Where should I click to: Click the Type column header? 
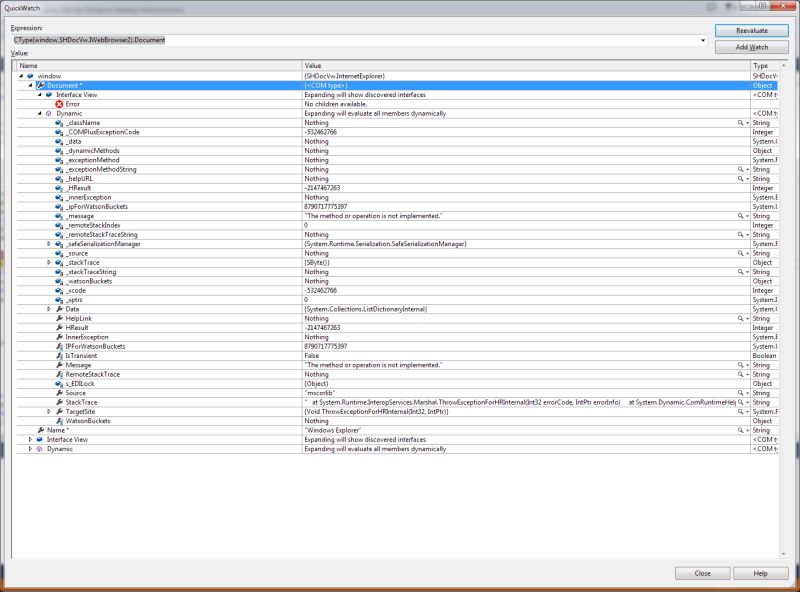coord(764,66)
